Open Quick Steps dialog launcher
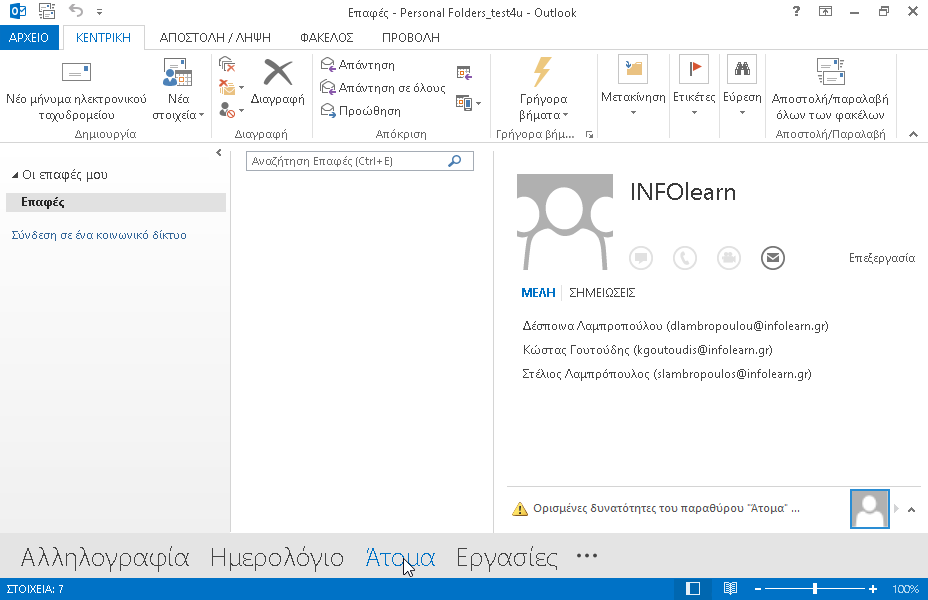Image resolution: width=928 pixels, height=600 pixels. point(589,135)
